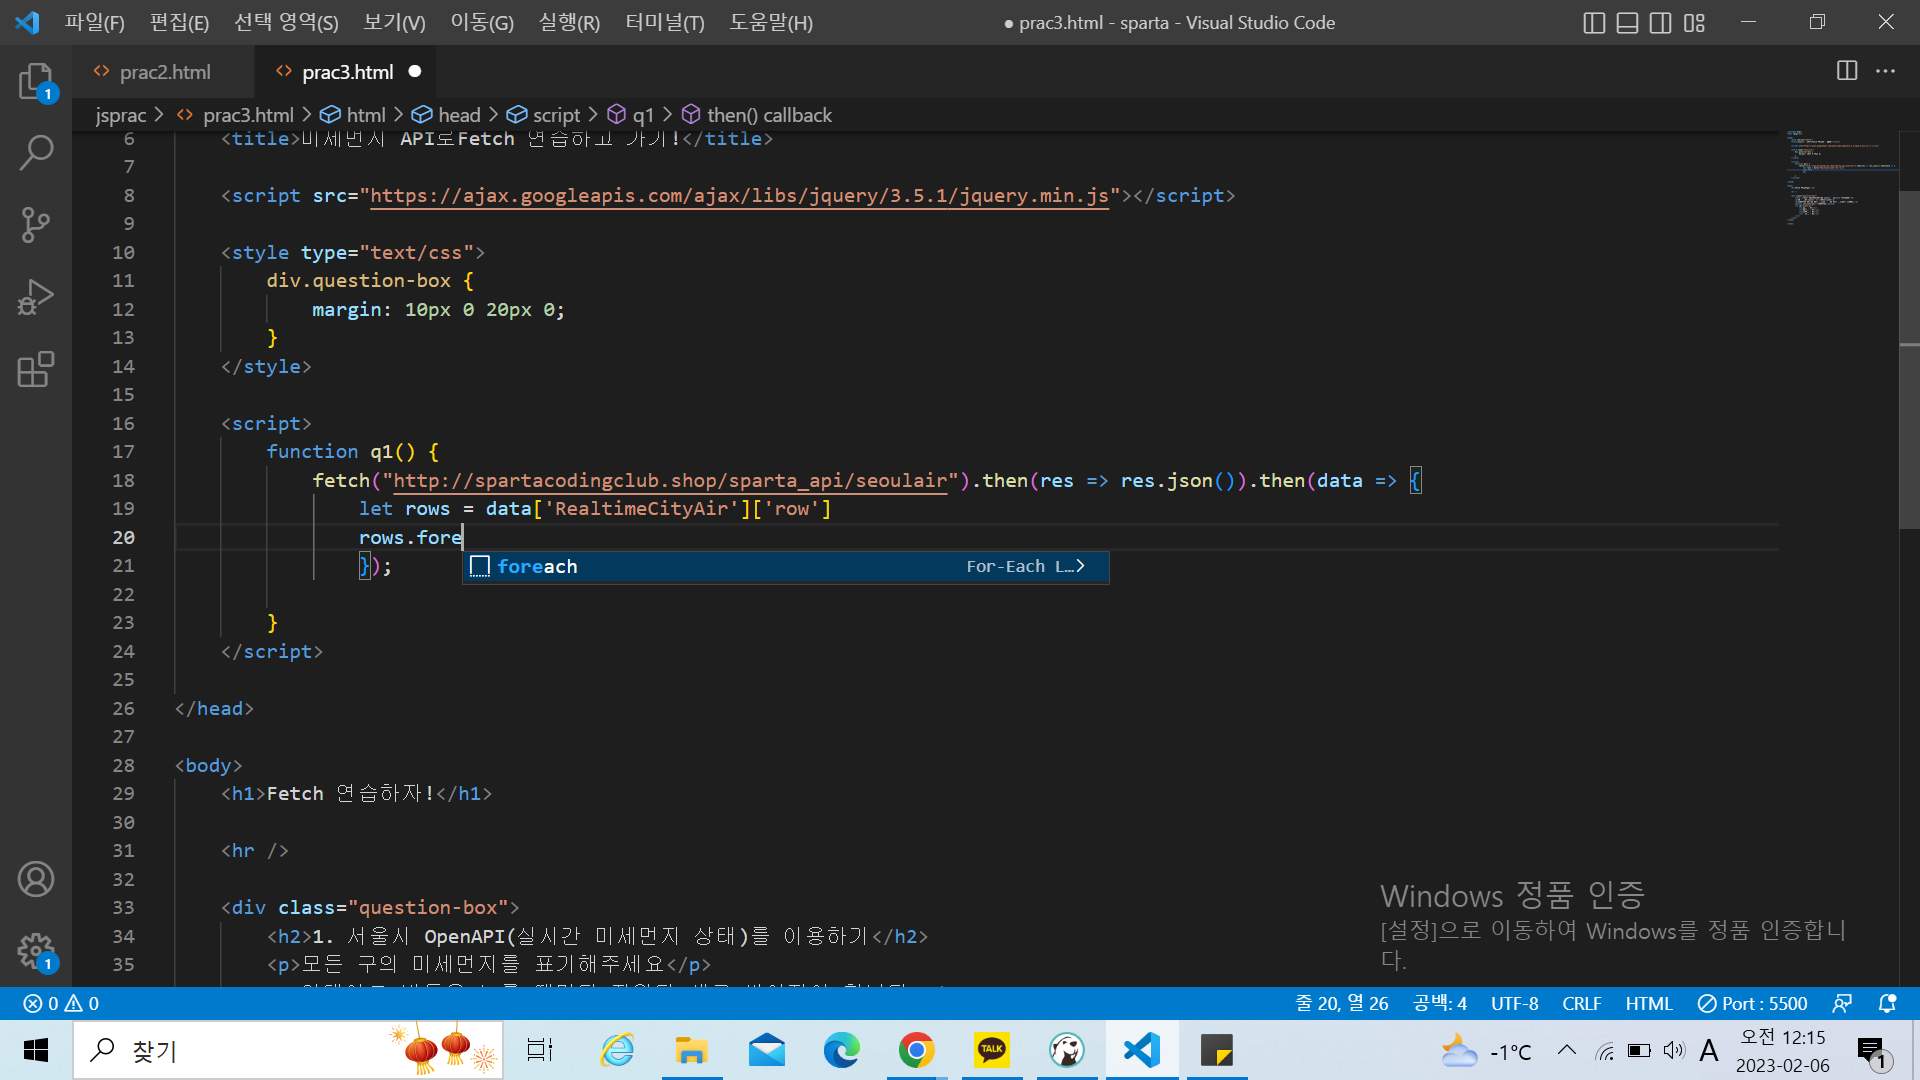The image size is (1920, 1080).
Task: Click line number 20 in the gutter
Action: point(123,538)
